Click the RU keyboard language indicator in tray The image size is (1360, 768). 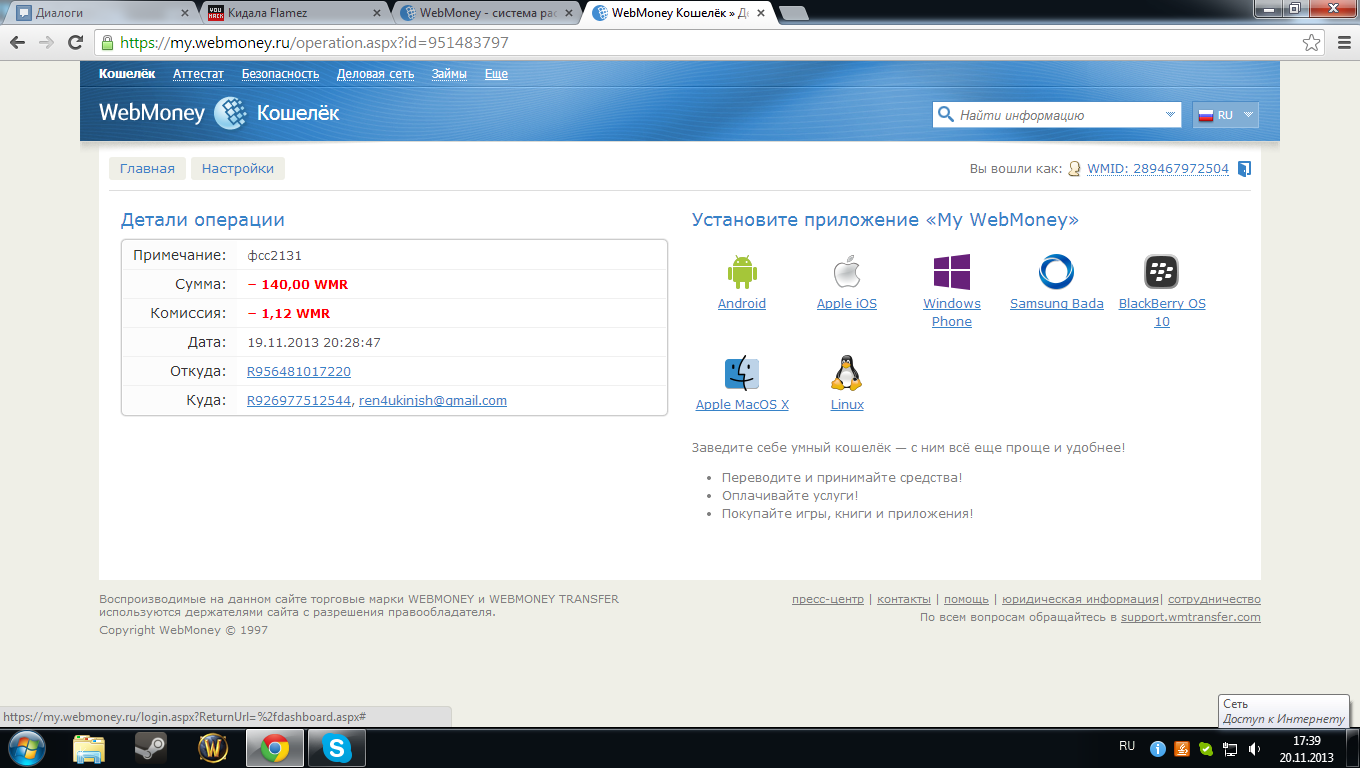click(x=1127, y=746)
